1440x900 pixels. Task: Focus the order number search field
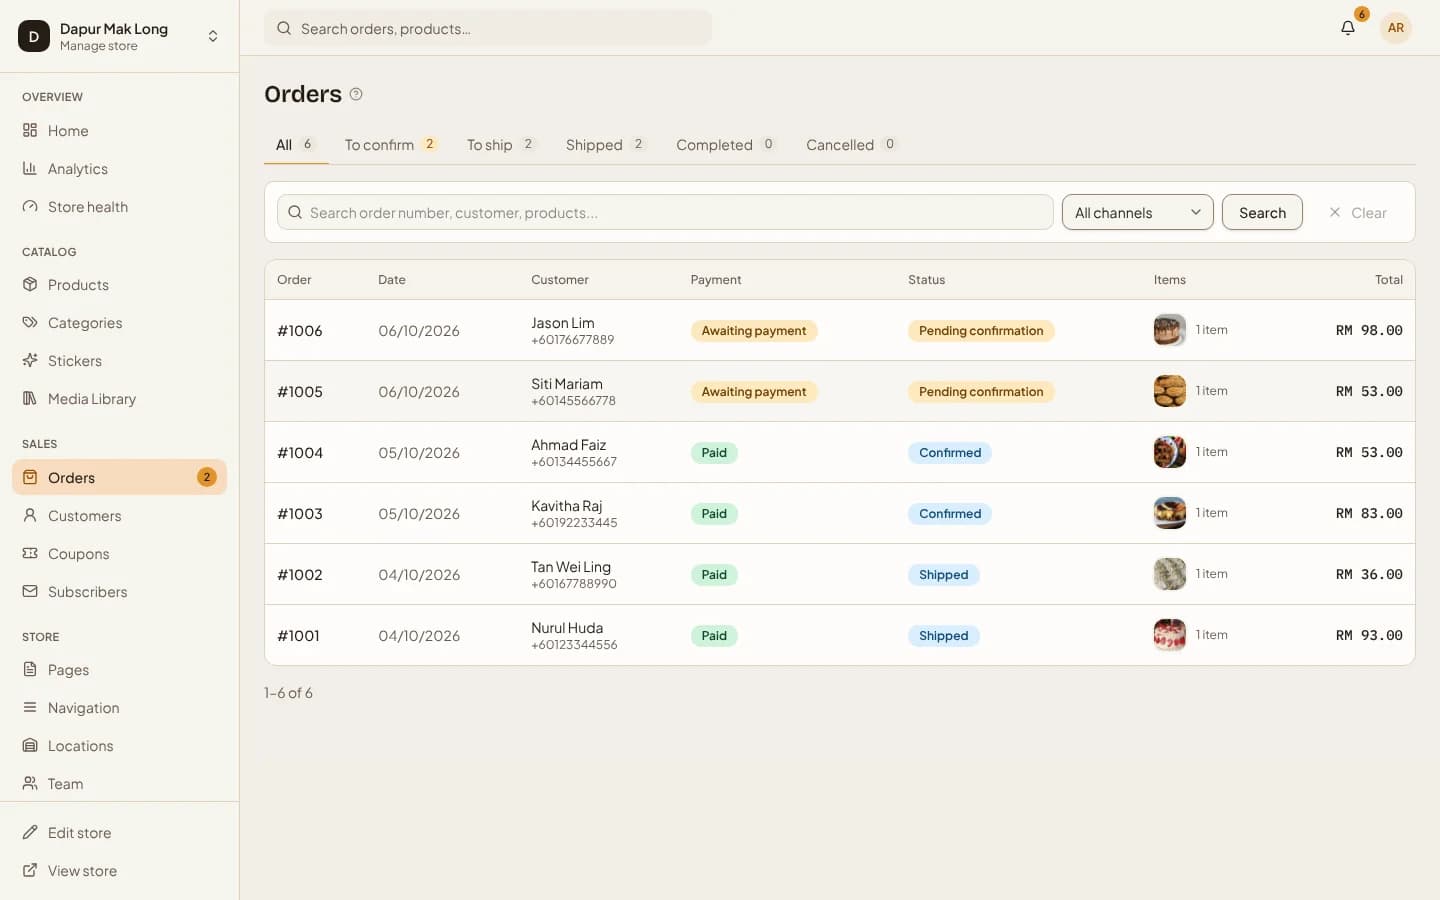665,212
